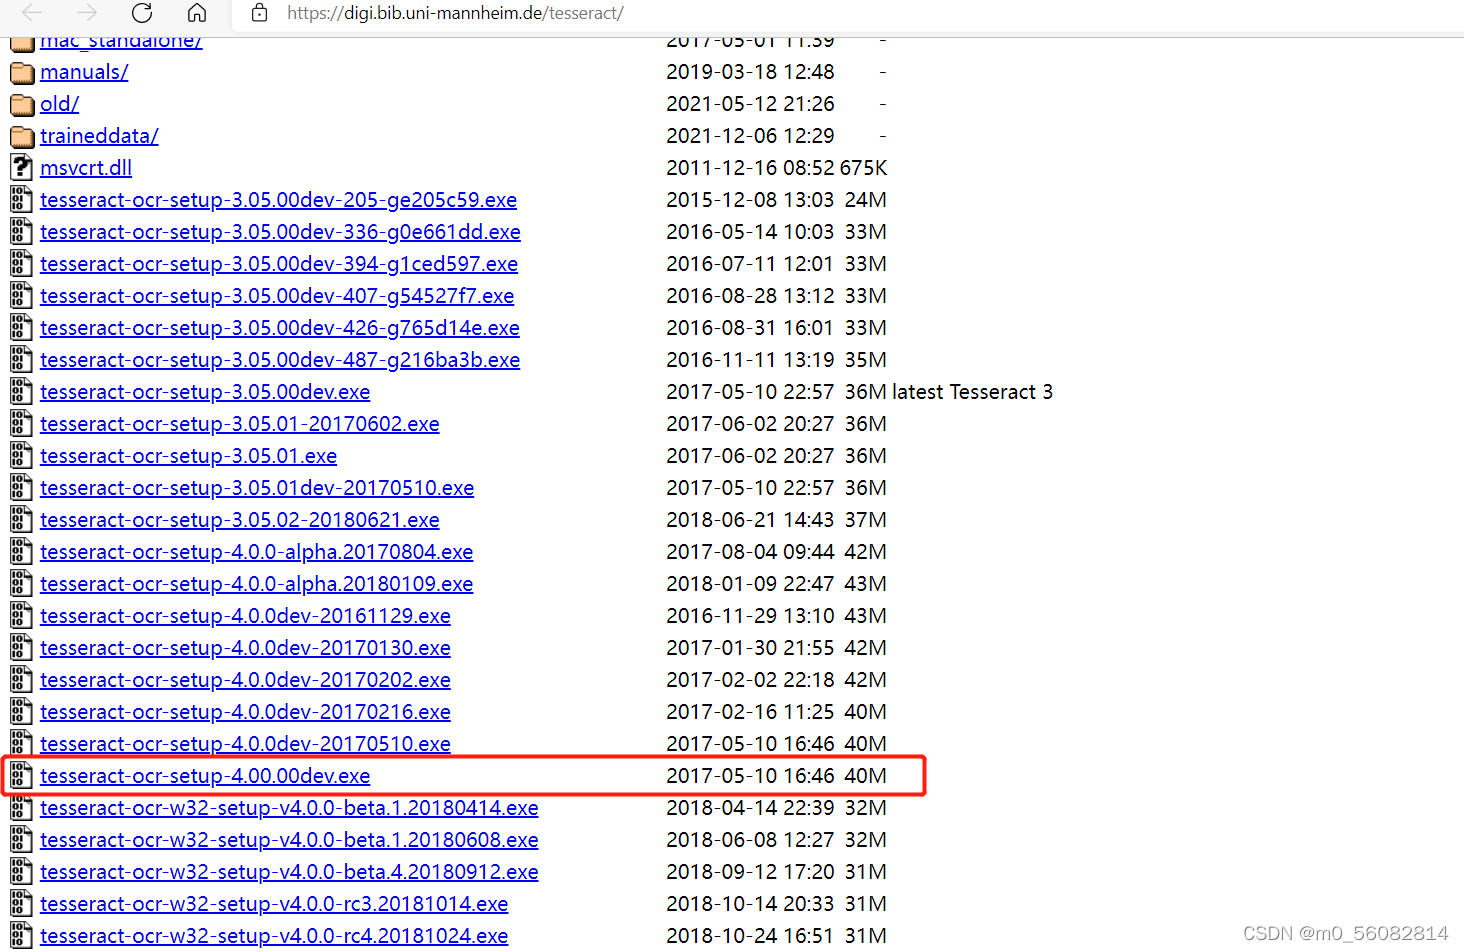Download tesseract-ocr-setup-4.0.0-alpha.20180109.exe
Screen dimensions: 1464x952
click(257, 584)
